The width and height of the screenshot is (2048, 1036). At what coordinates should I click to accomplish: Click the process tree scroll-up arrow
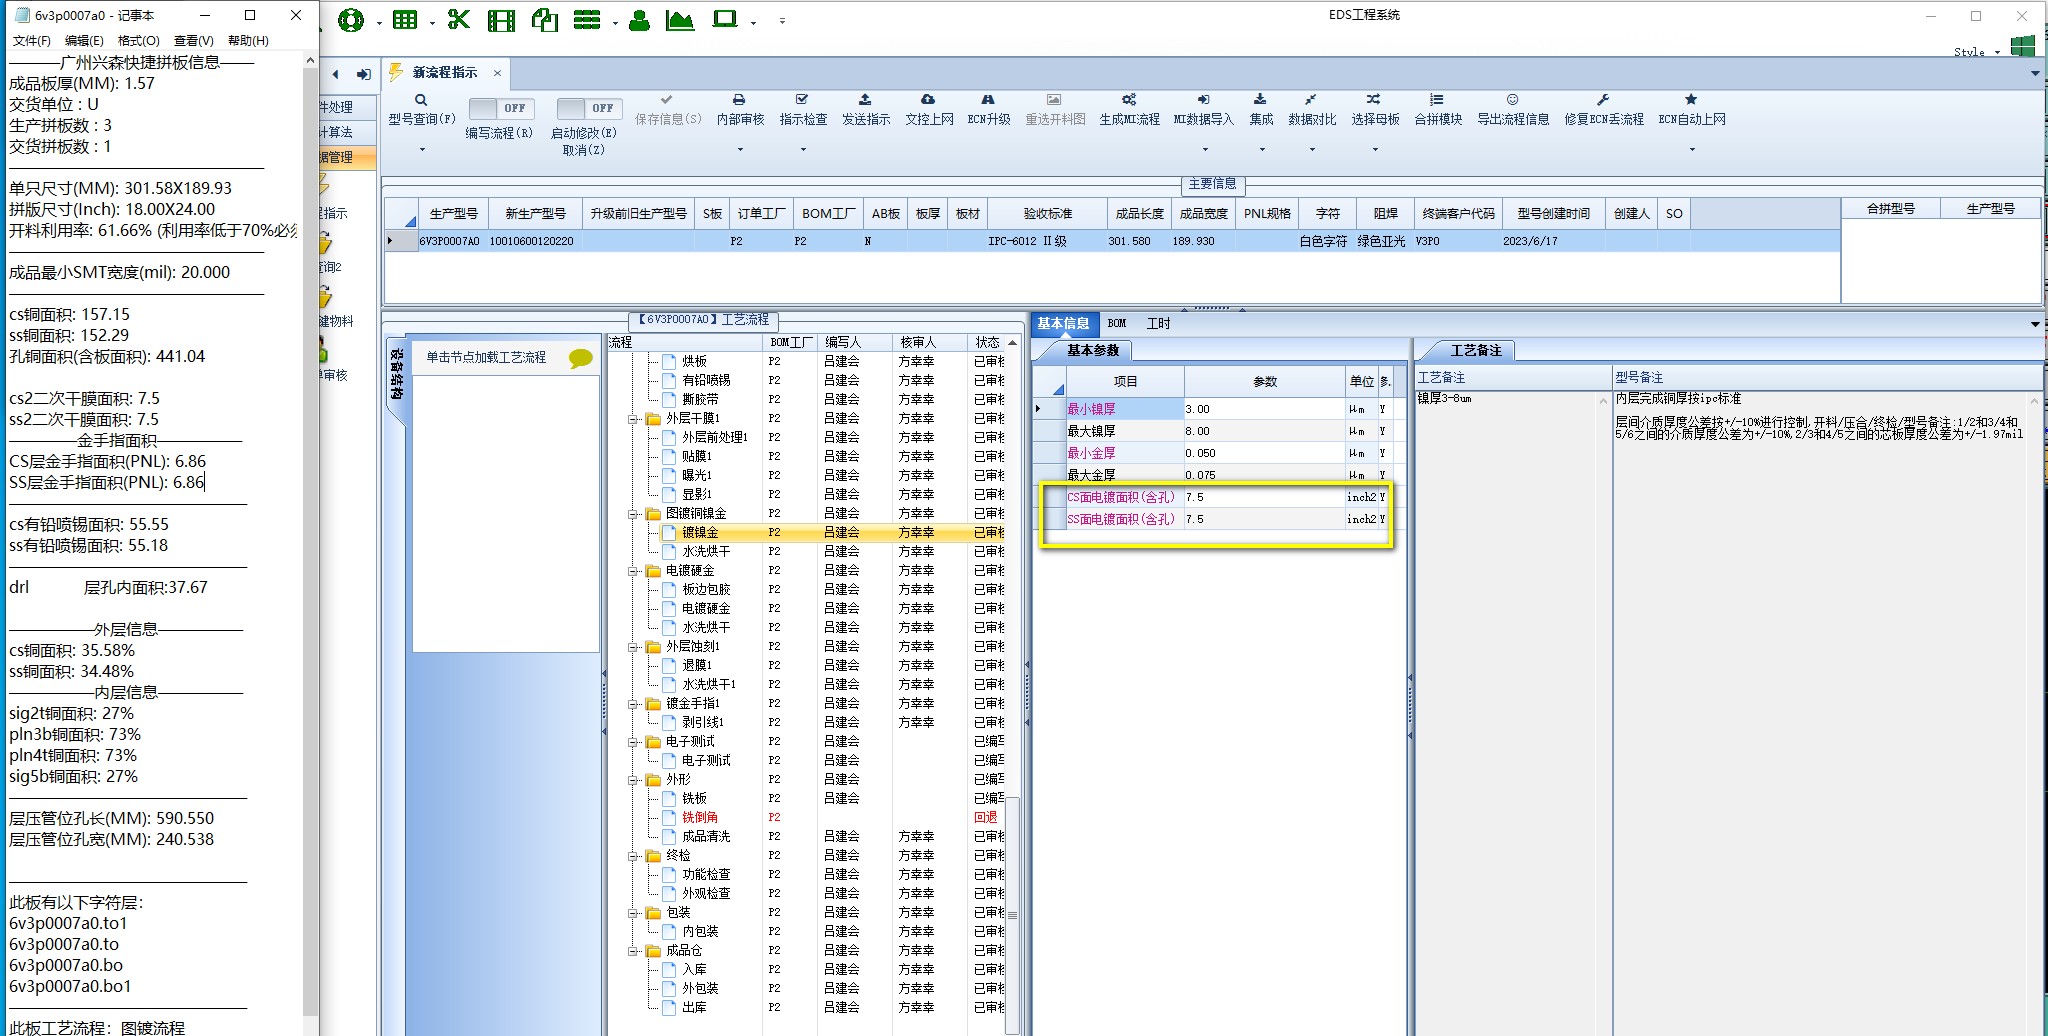click(x=1013, y=343)
